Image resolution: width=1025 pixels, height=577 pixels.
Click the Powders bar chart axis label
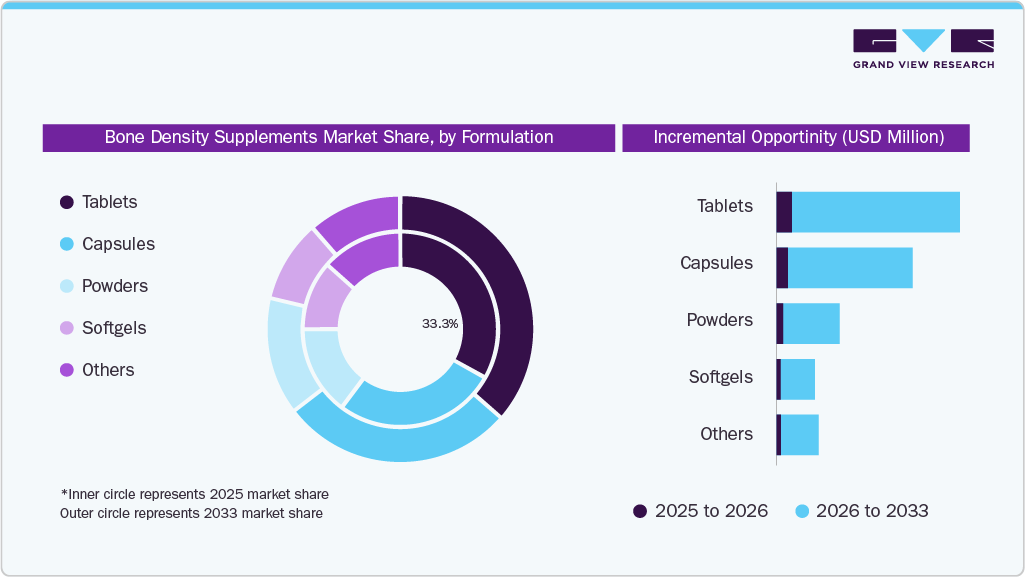(720, 320)
